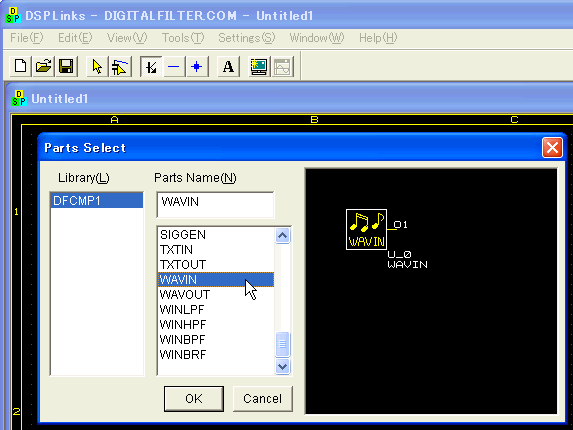
Task: Select the text 'A' tool
Action: coord(228,66)
